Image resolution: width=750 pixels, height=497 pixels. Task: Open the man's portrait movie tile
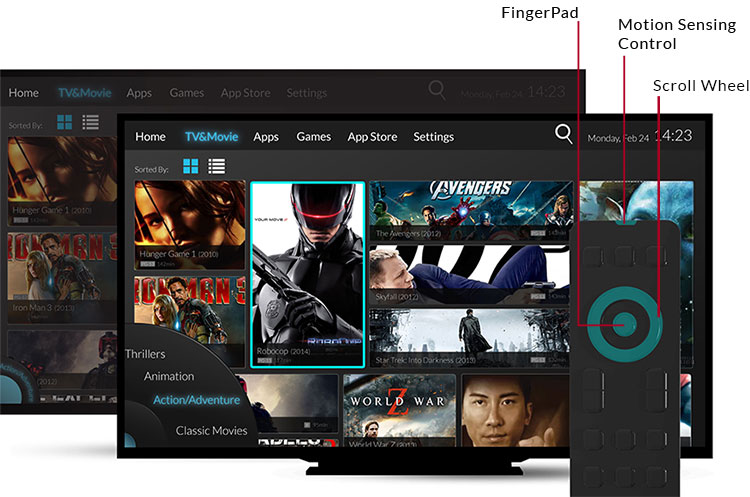515,410
